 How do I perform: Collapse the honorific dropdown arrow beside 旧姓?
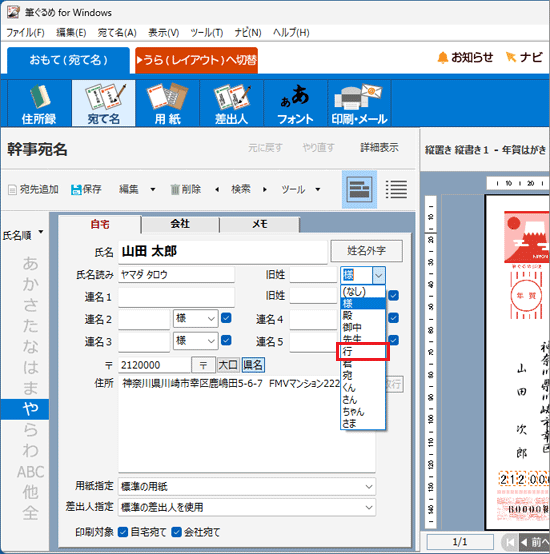tap(378, 275)
